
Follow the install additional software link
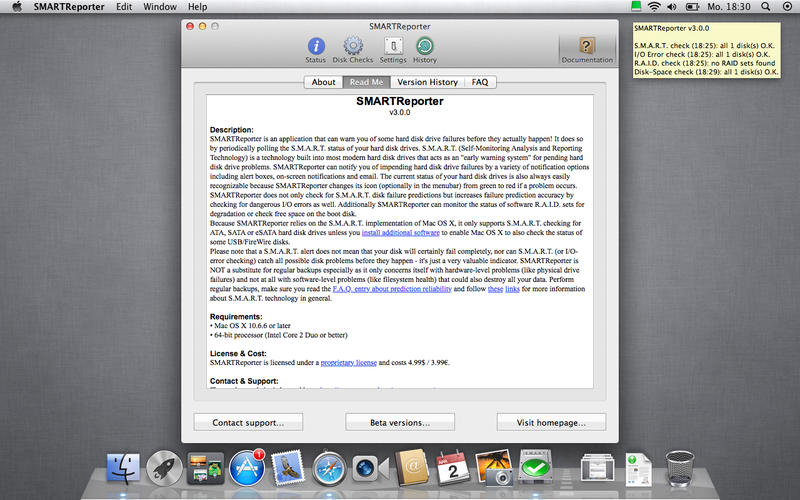click(x=401, y=233)
